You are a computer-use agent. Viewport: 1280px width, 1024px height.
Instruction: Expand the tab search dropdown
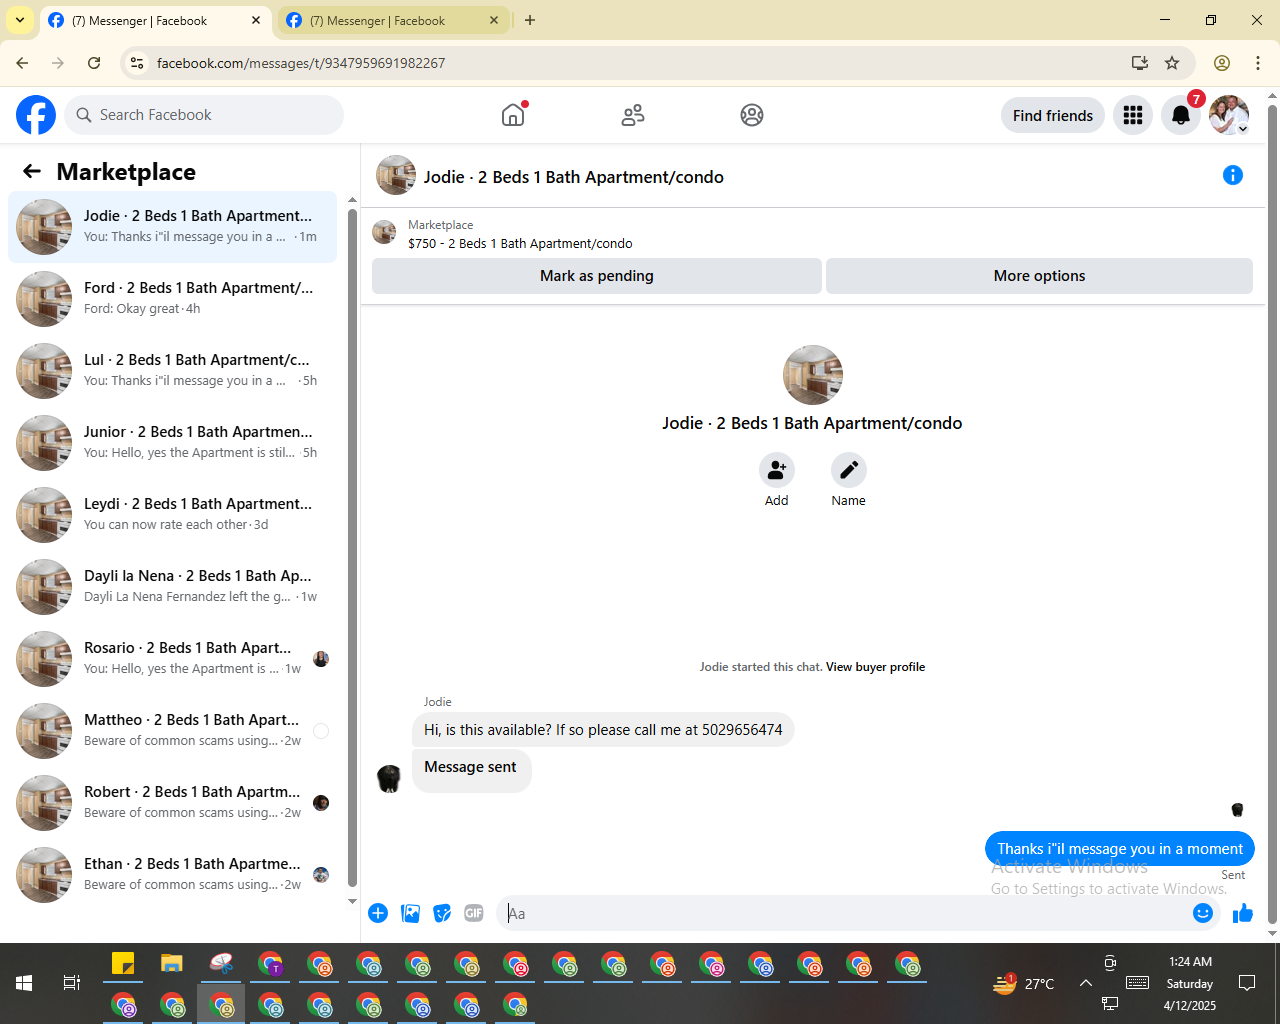(20, 20)
